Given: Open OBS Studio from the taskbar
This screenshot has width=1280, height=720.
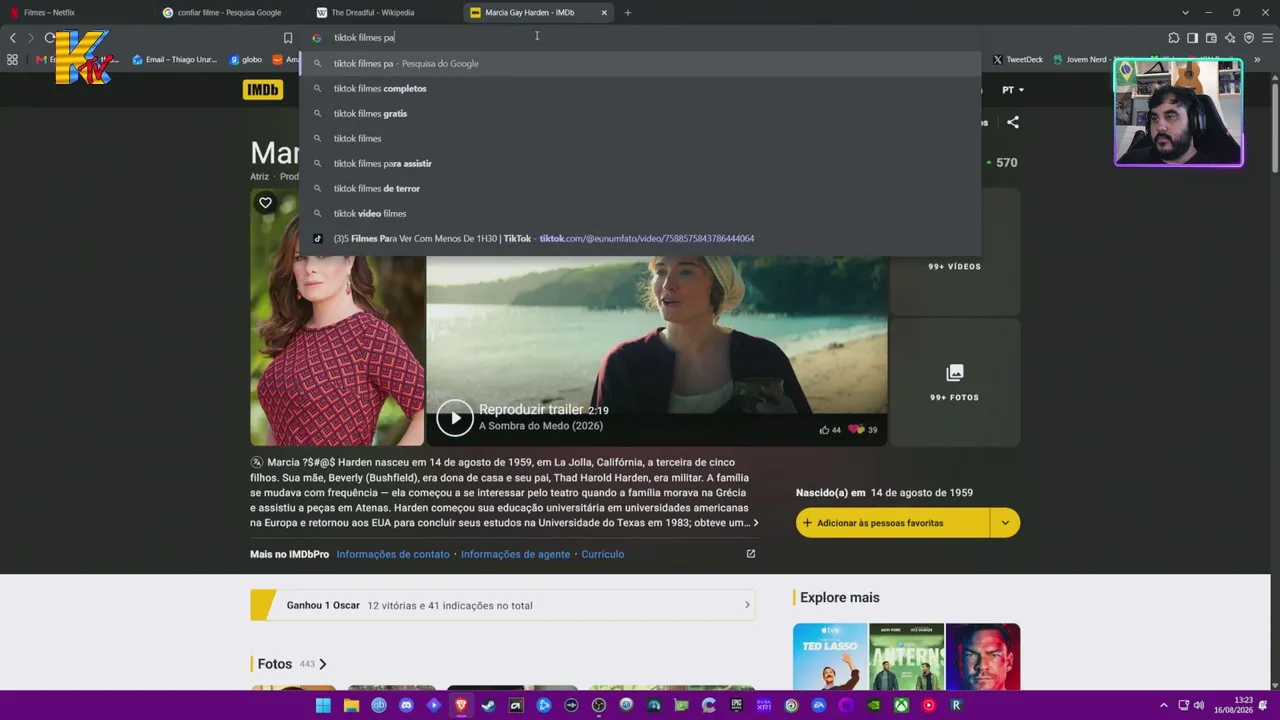Looking at the screenshot, I should pyautogui.click(x=599, y=705).
